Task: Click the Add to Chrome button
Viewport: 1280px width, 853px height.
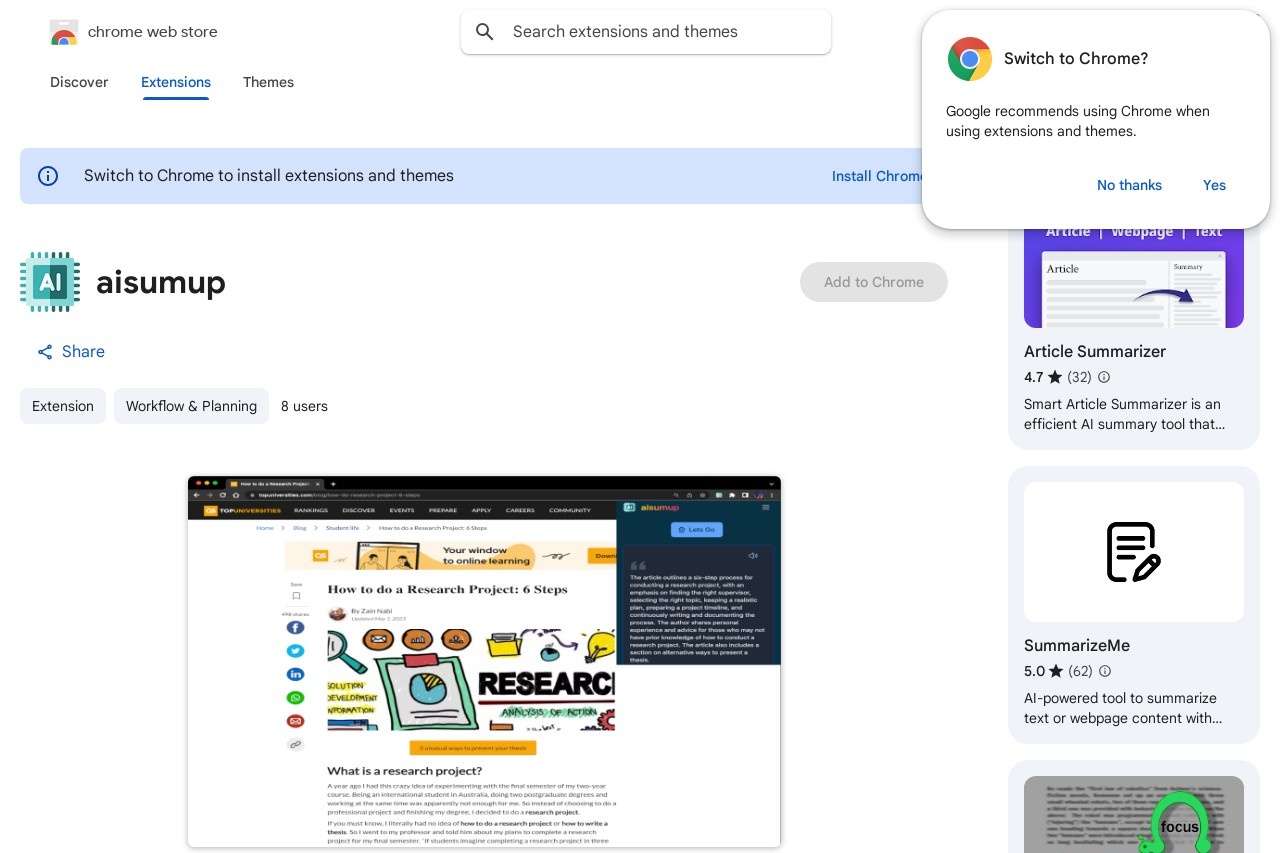Action: [874, 282]
